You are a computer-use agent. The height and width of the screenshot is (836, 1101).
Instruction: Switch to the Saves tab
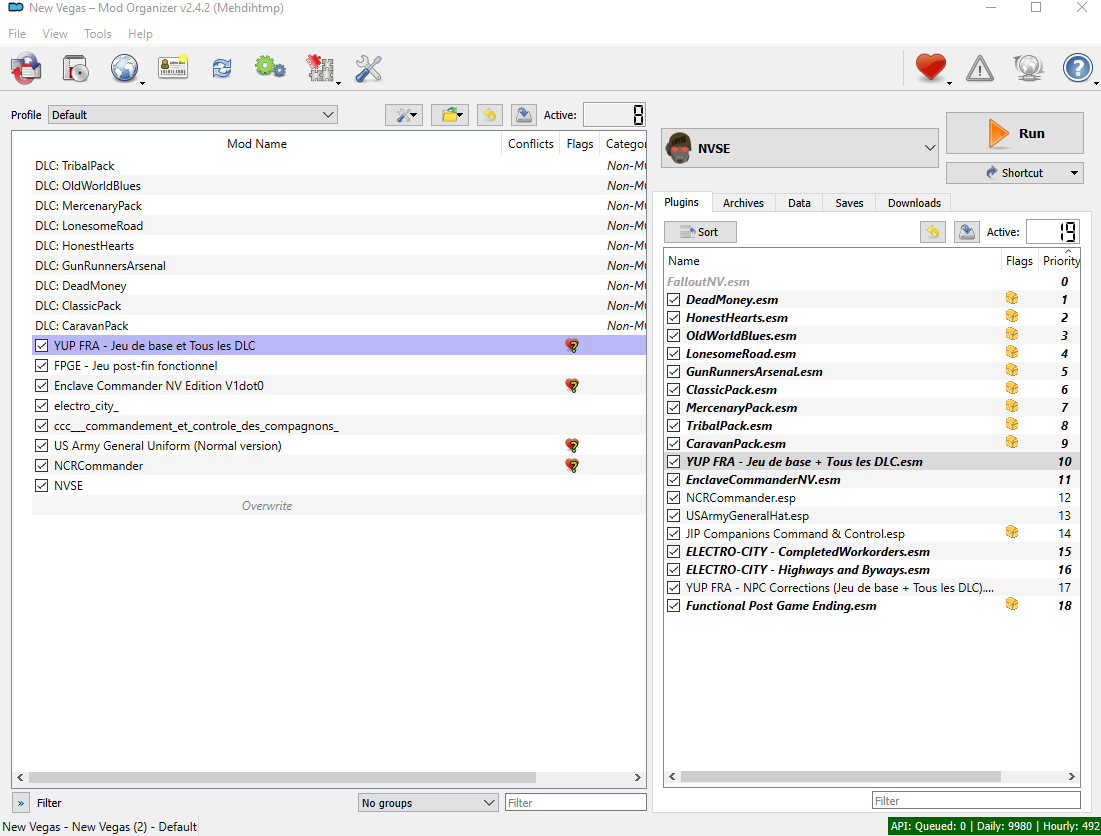(849, 203)
